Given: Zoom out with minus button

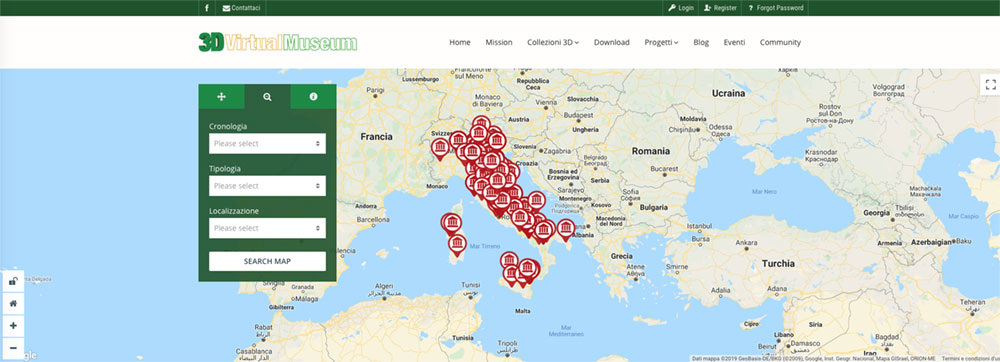Looking at the screenshot, I should [13, 348].
